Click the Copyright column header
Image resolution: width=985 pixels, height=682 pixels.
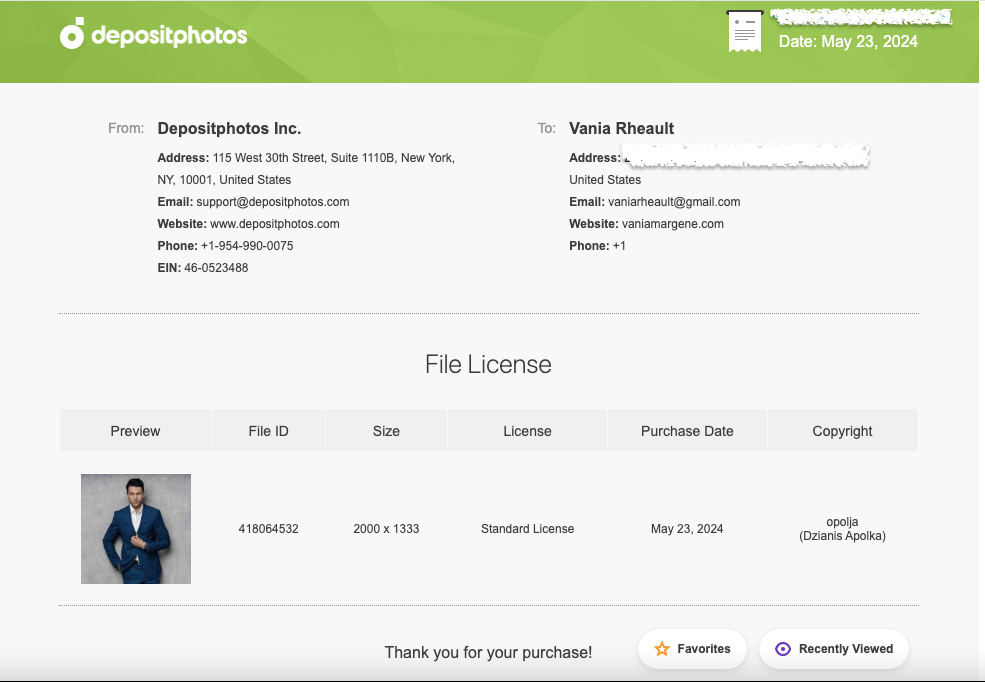pos(842,431)
